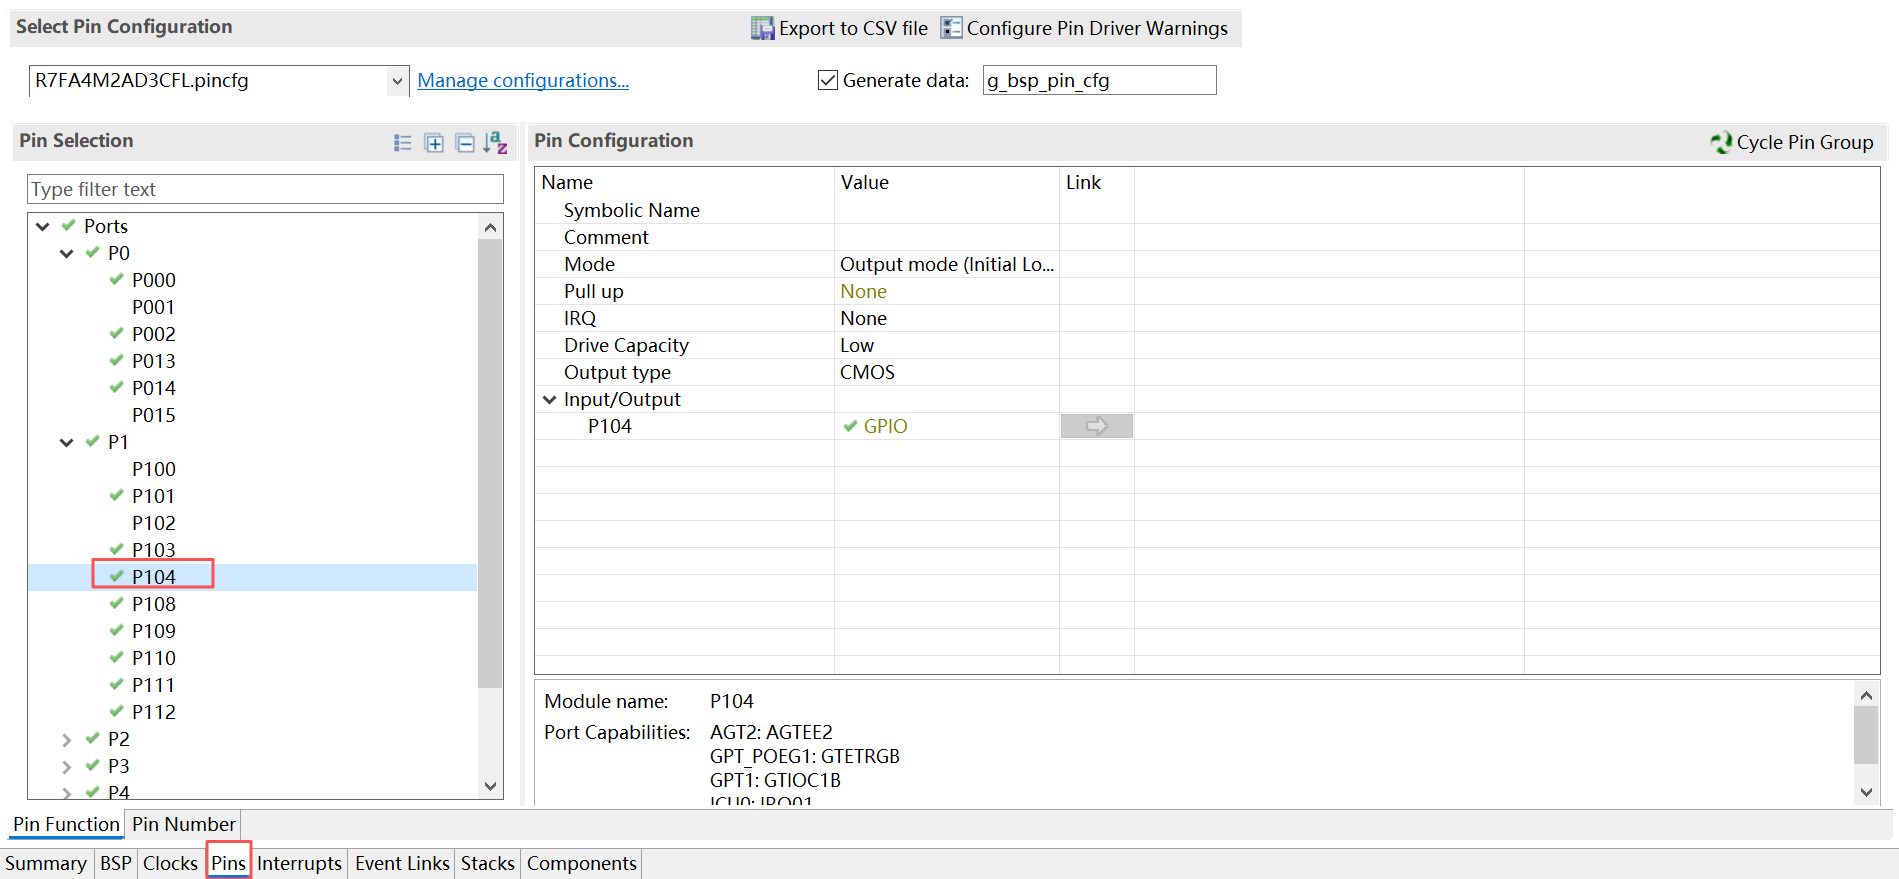Click the flat list view icon in Pin Selection
Viewport: 1899px width, 879px height.
pos(403,143)
